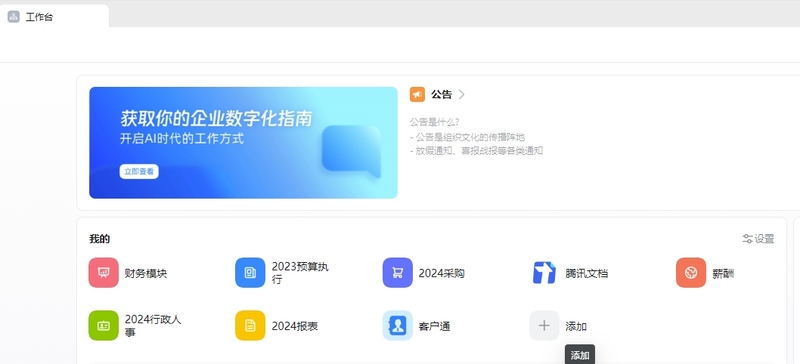Click the 立即查看 button on banner
The image size is (800, 364).
[x=139, y=172]
